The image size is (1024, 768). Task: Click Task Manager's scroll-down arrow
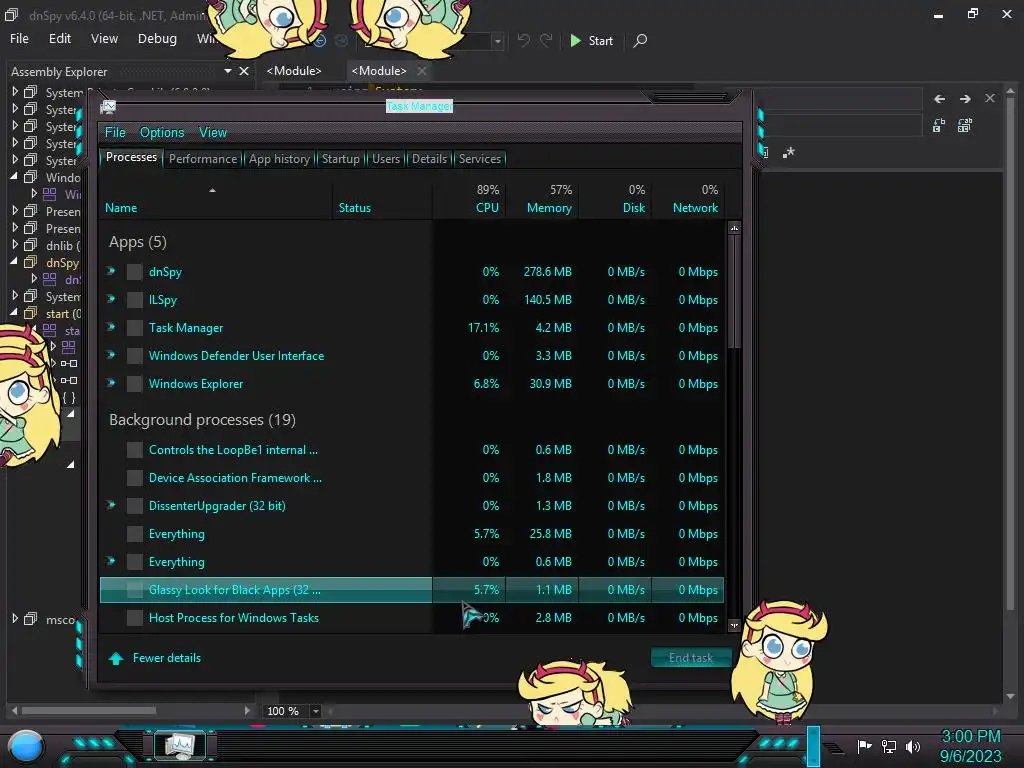pyautogui.click(x=734, y=626)
